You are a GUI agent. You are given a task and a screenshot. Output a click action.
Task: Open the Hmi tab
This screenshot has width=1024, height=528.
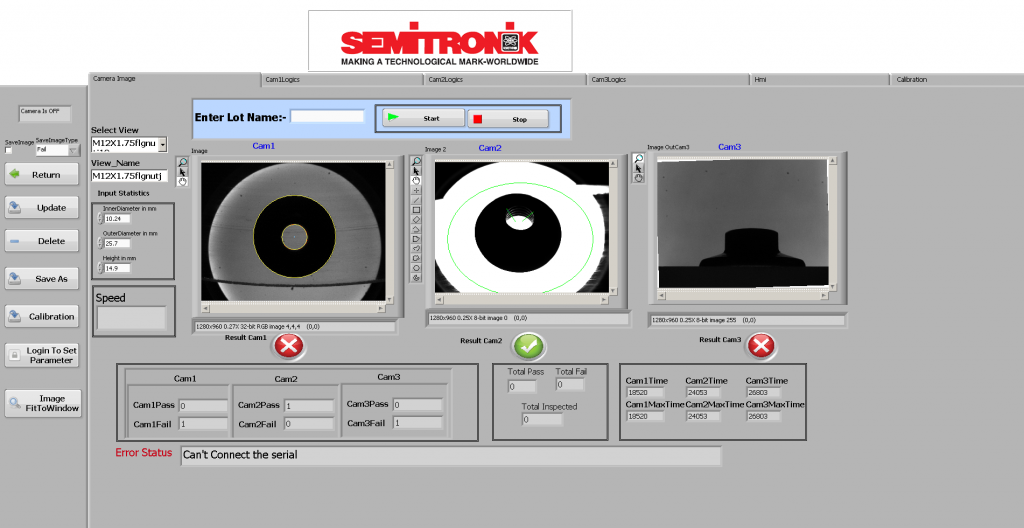[760, 79]
